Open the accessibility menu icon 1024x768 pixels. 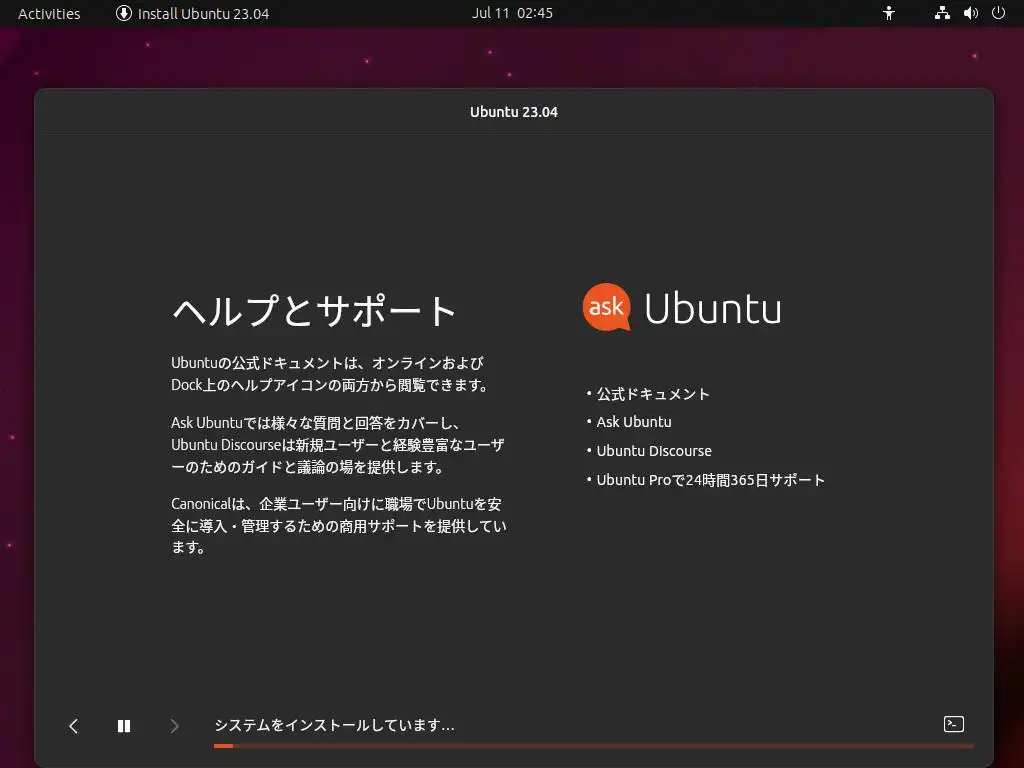coord(888,13)
